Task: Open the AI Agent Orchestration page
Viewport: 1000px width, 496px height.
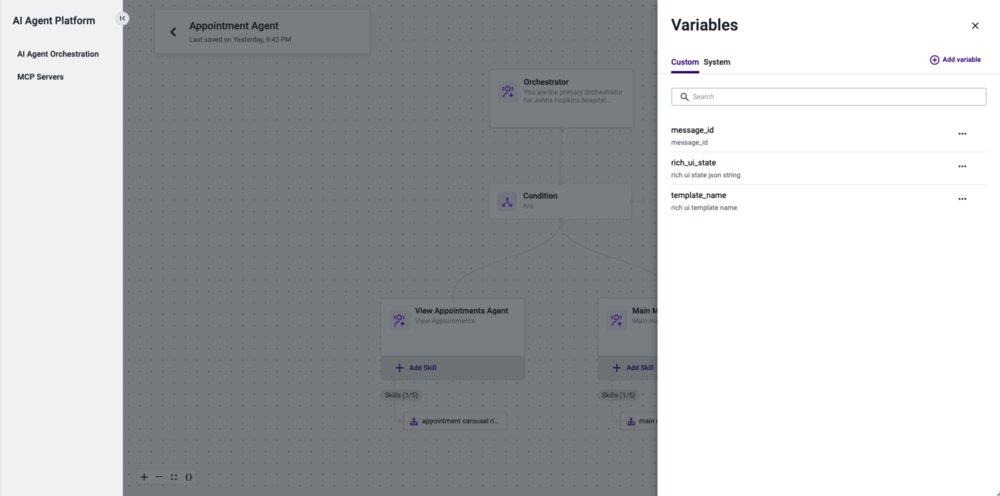Action: pyautogui.click(x=58, y=54)
